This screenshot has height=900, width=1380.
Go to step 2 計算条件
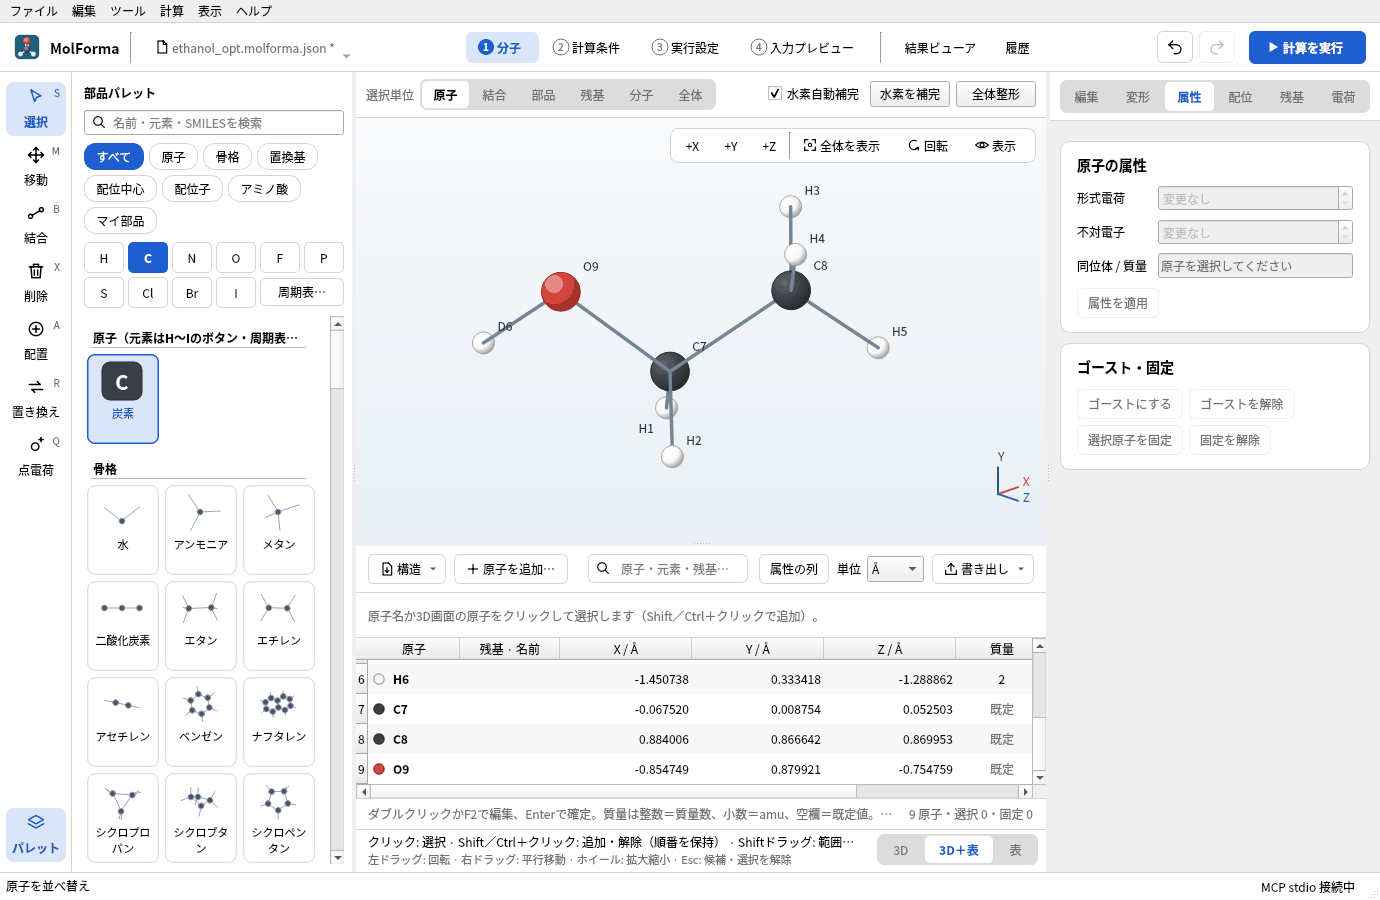587,48
